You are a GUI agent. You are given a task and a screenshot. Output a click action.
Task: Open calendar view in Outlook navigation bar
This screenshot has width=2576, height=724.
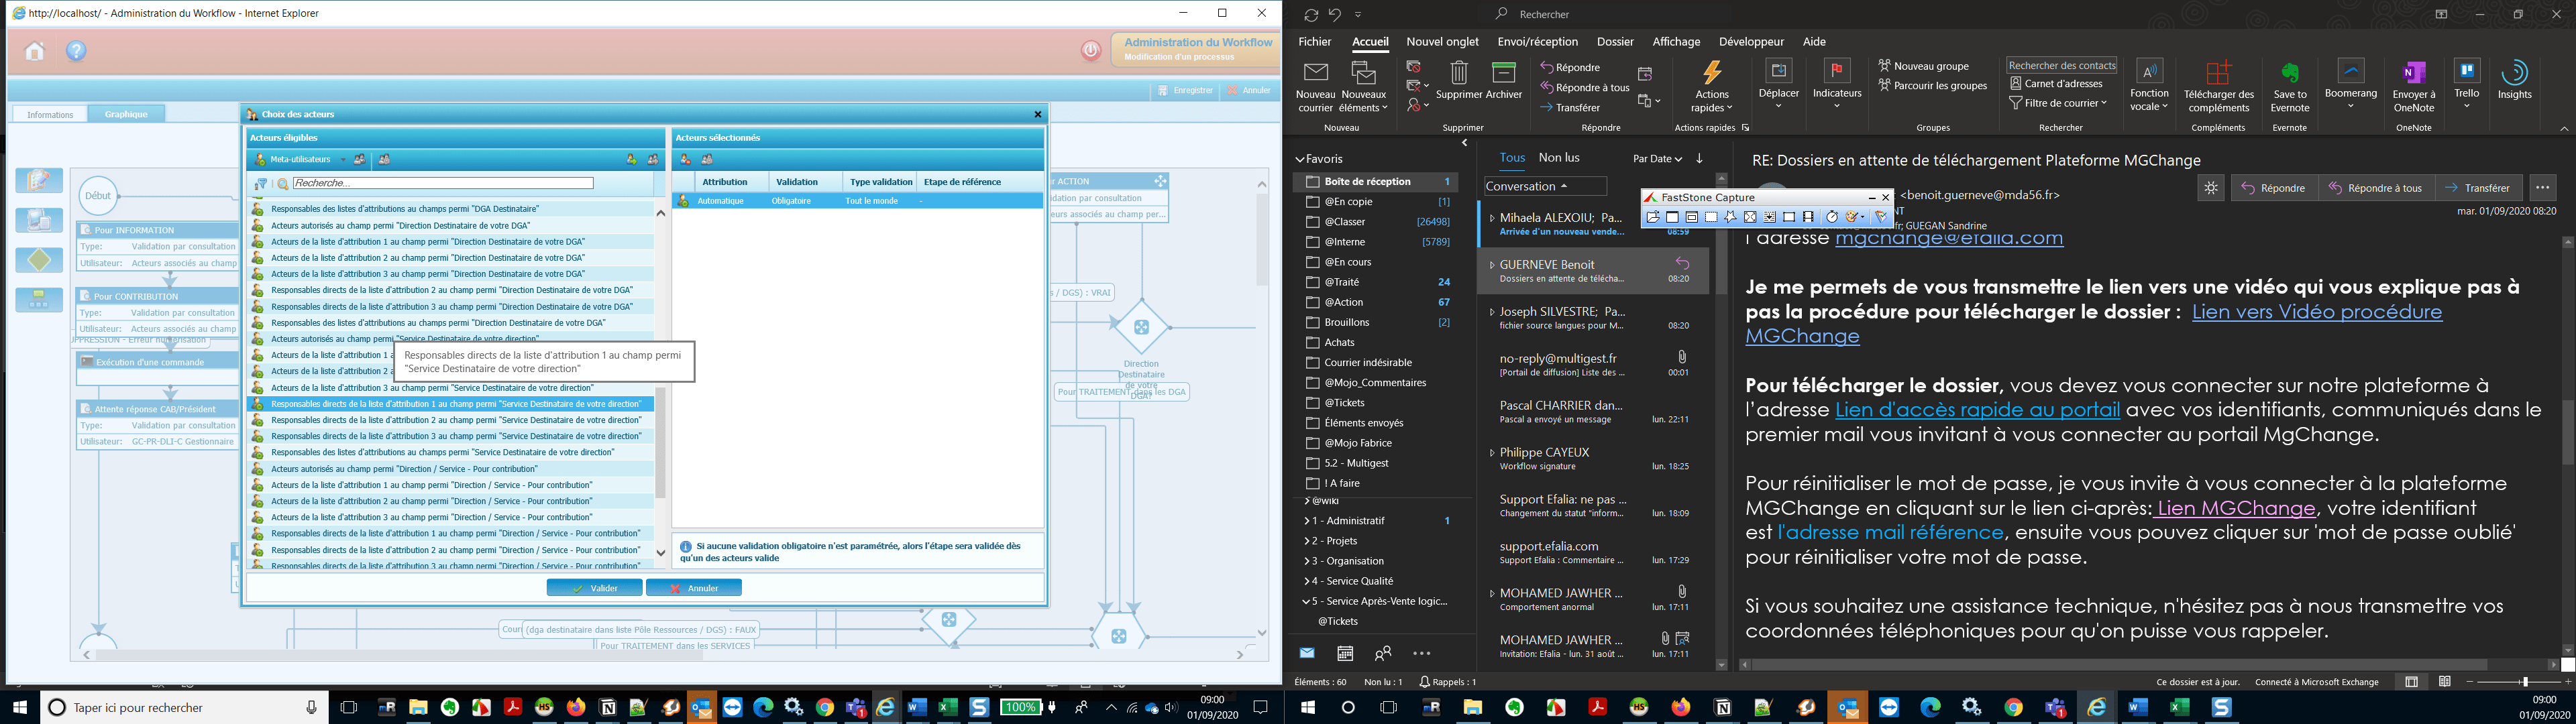tap(1345, 653)
